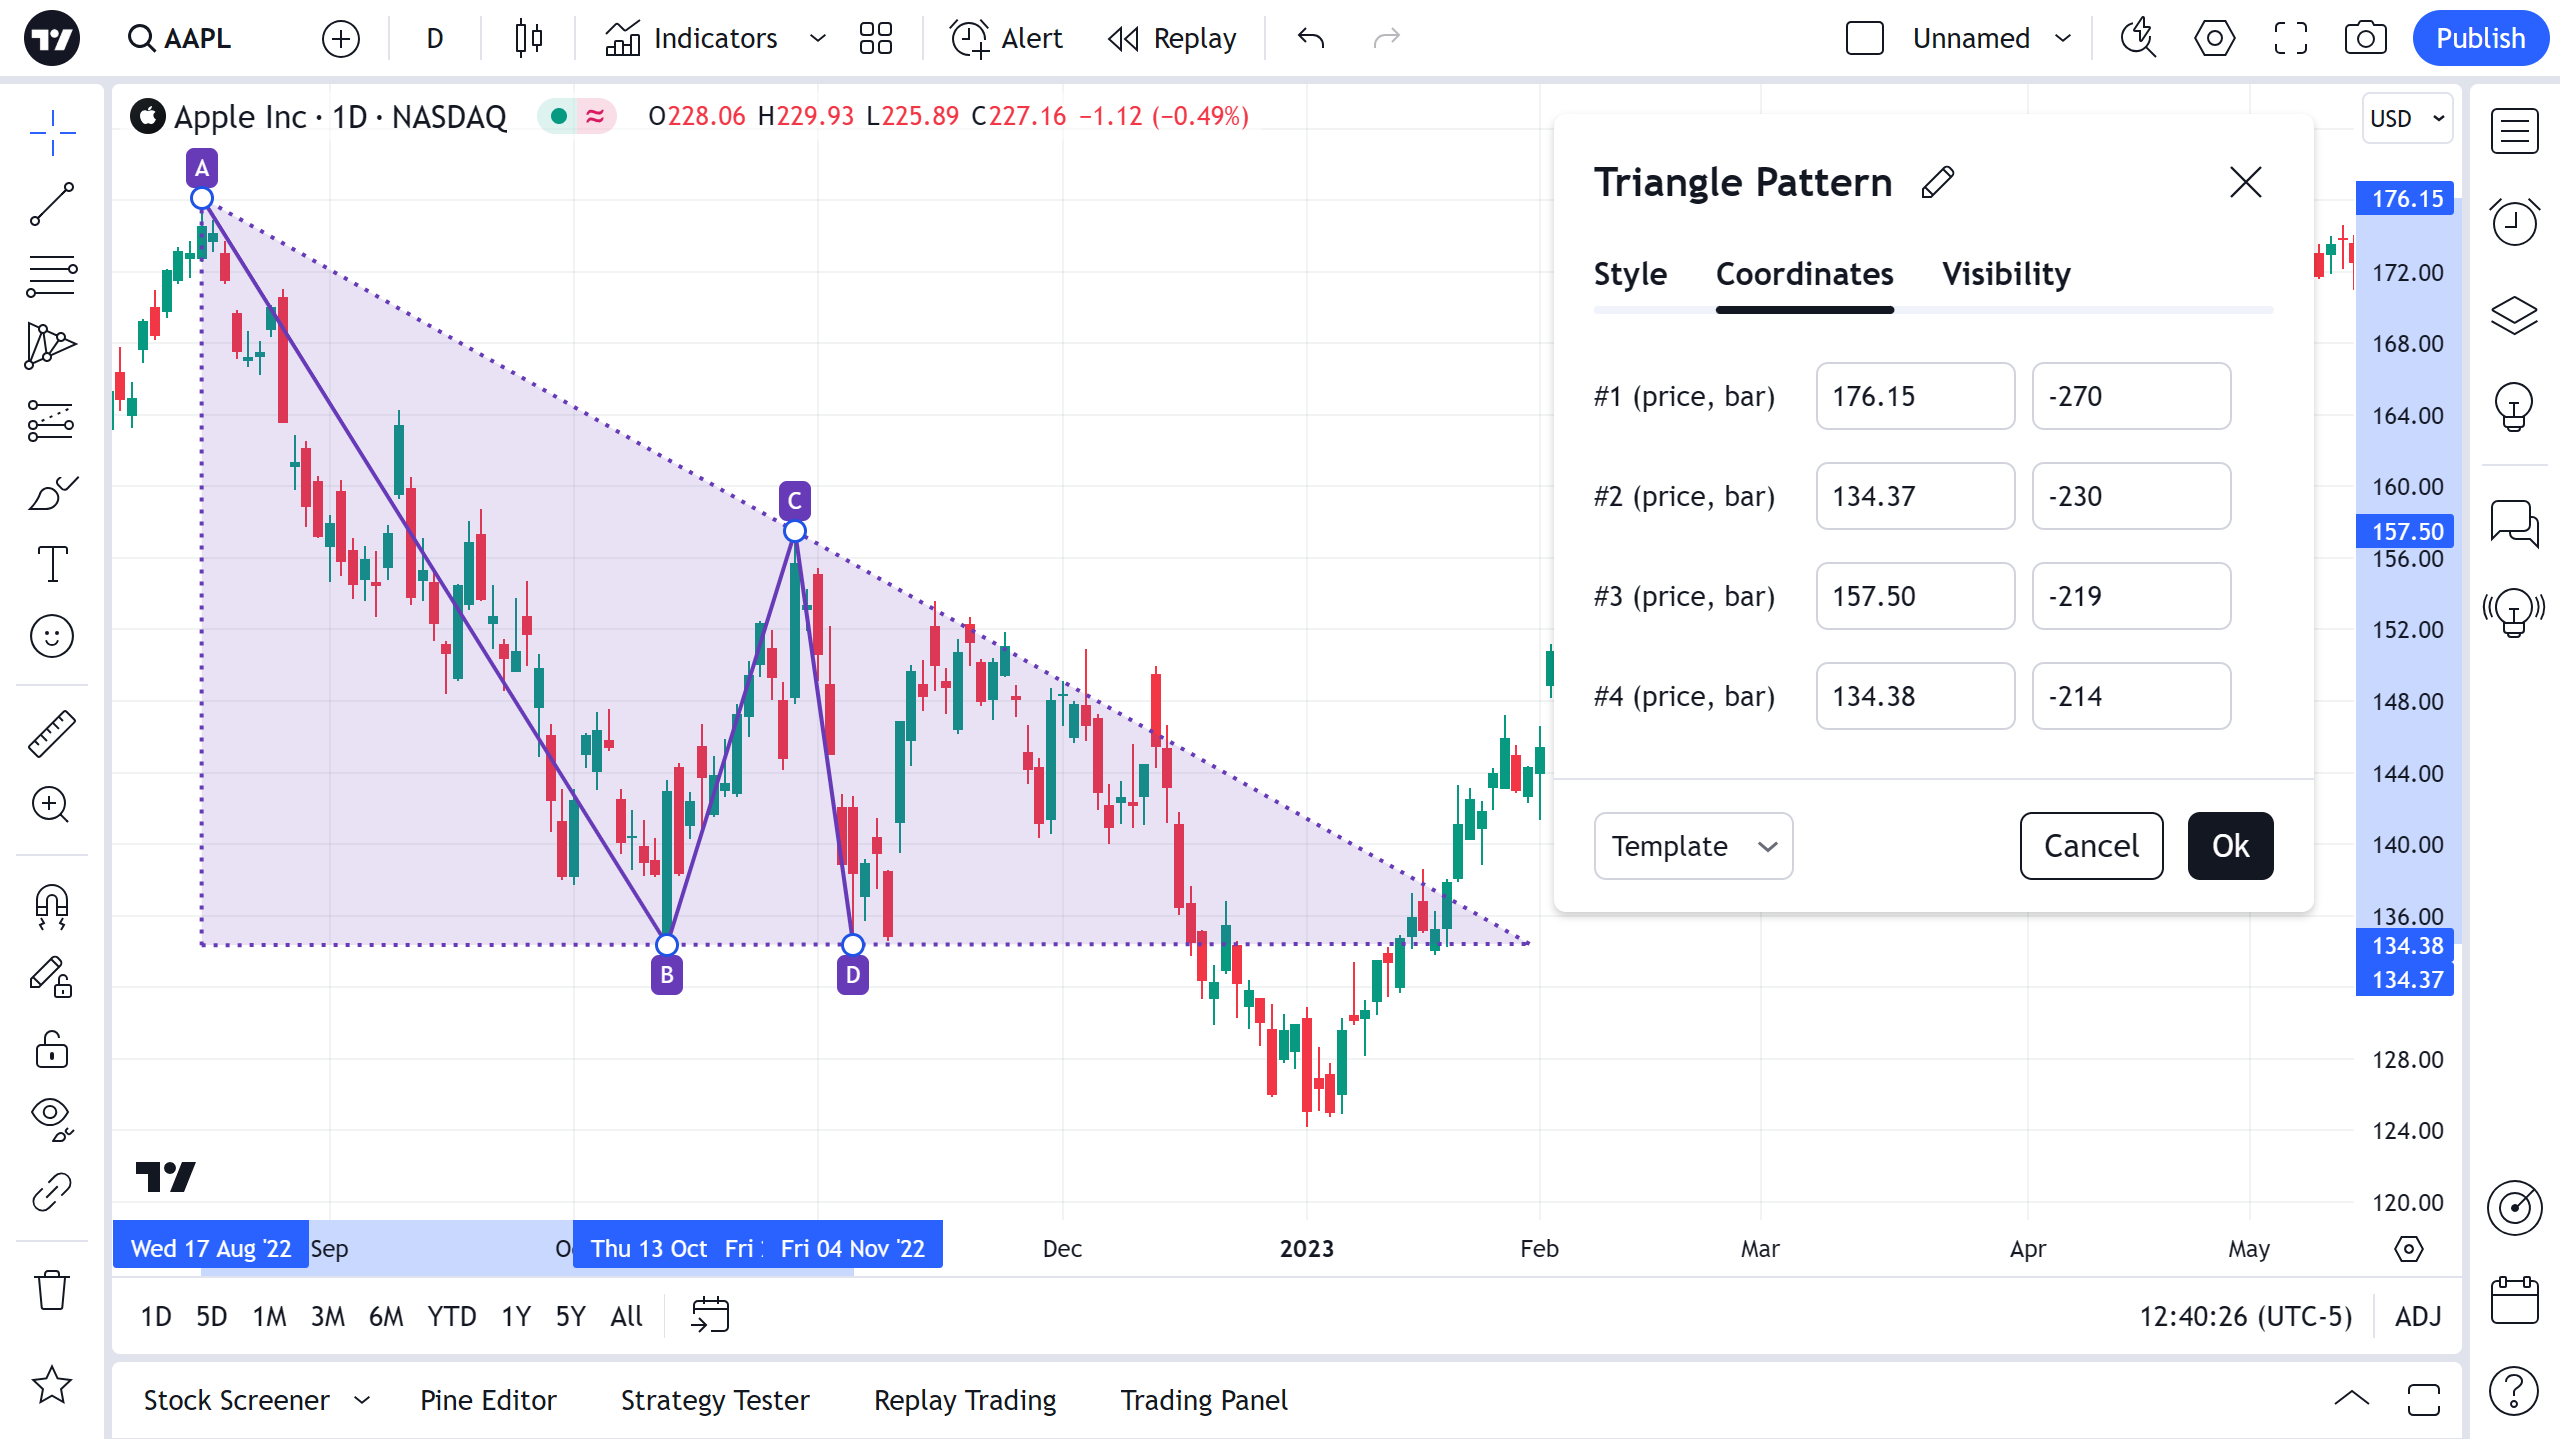Viewport: 2560px width, 1440px height.
Task: Switch to the Visibility tab
Action: click(2006, 274)
